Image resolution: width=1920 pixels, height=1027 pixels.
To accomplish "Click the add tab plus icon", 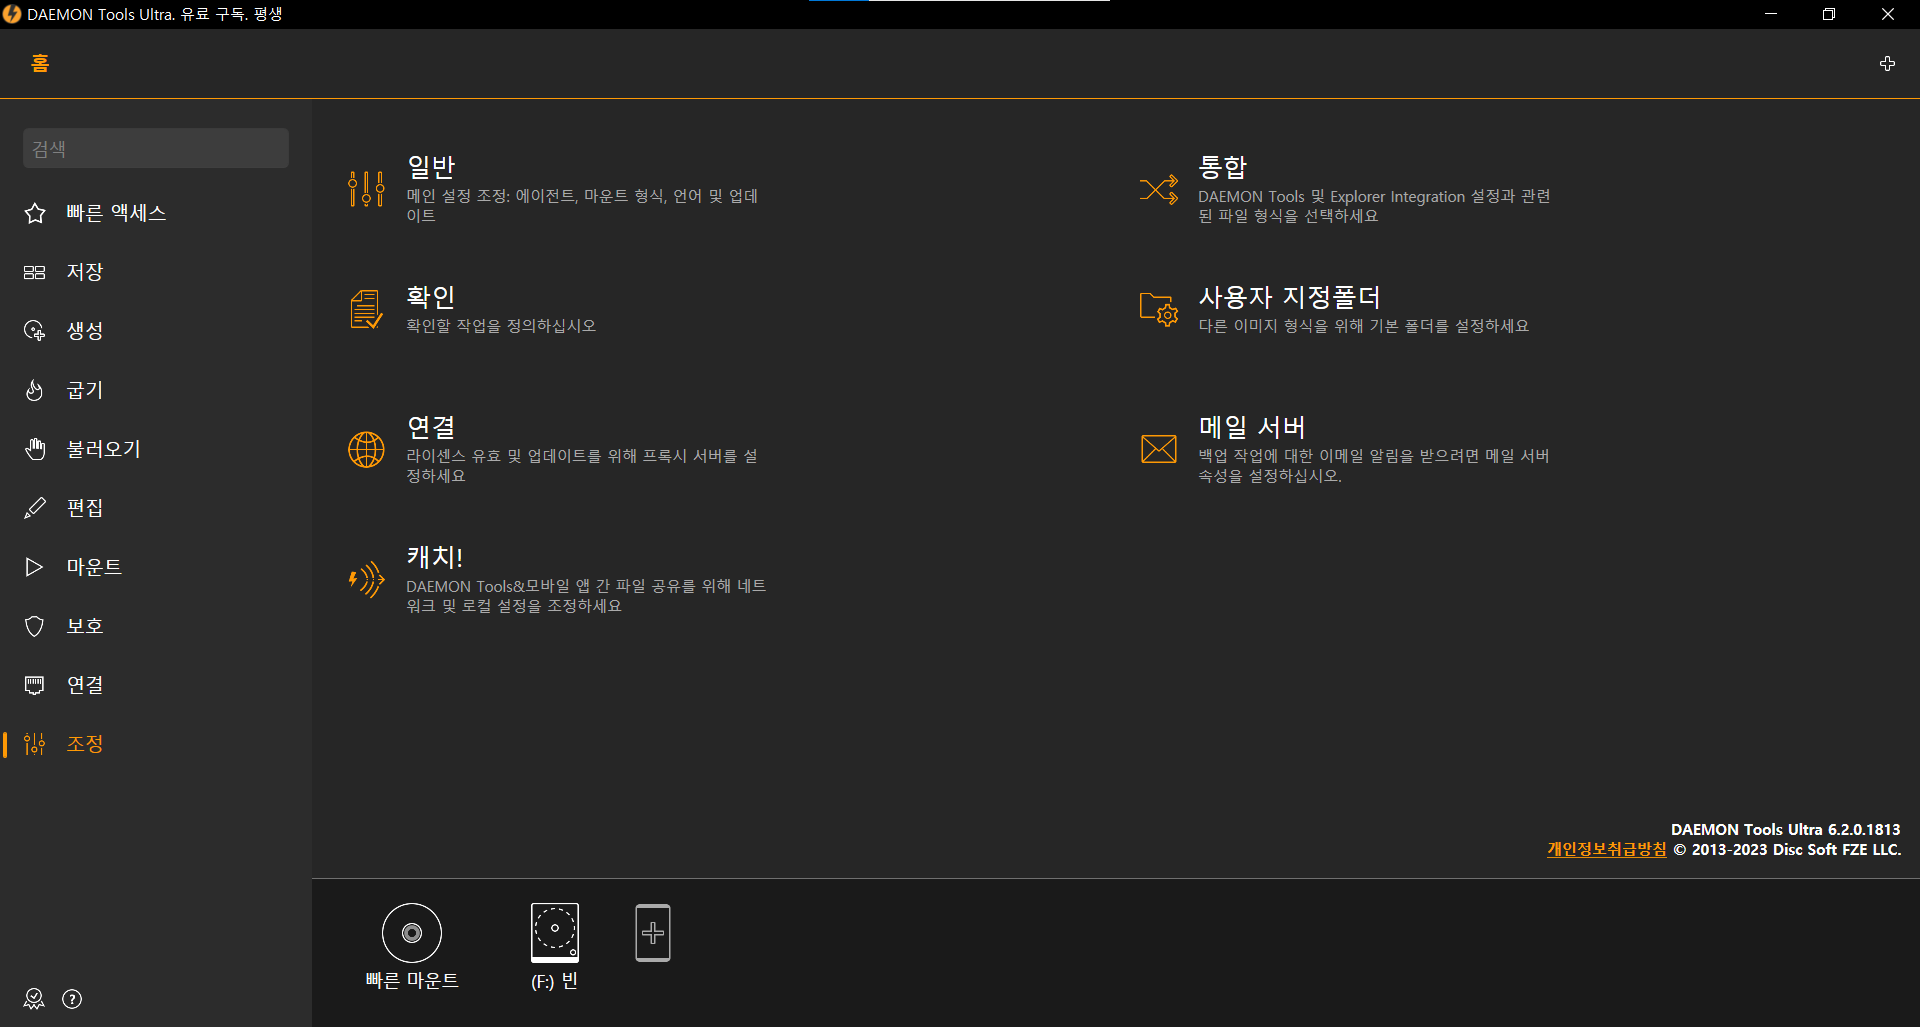I will click(x=1887, y=63).
